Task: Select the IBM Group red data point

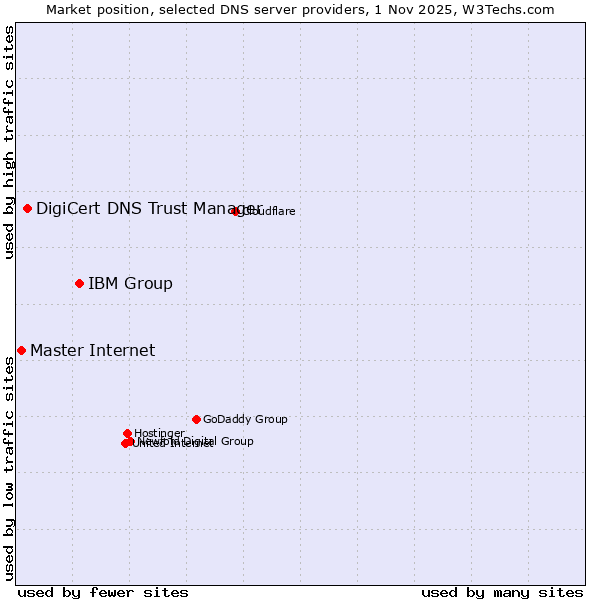Action: coord(79,283)
